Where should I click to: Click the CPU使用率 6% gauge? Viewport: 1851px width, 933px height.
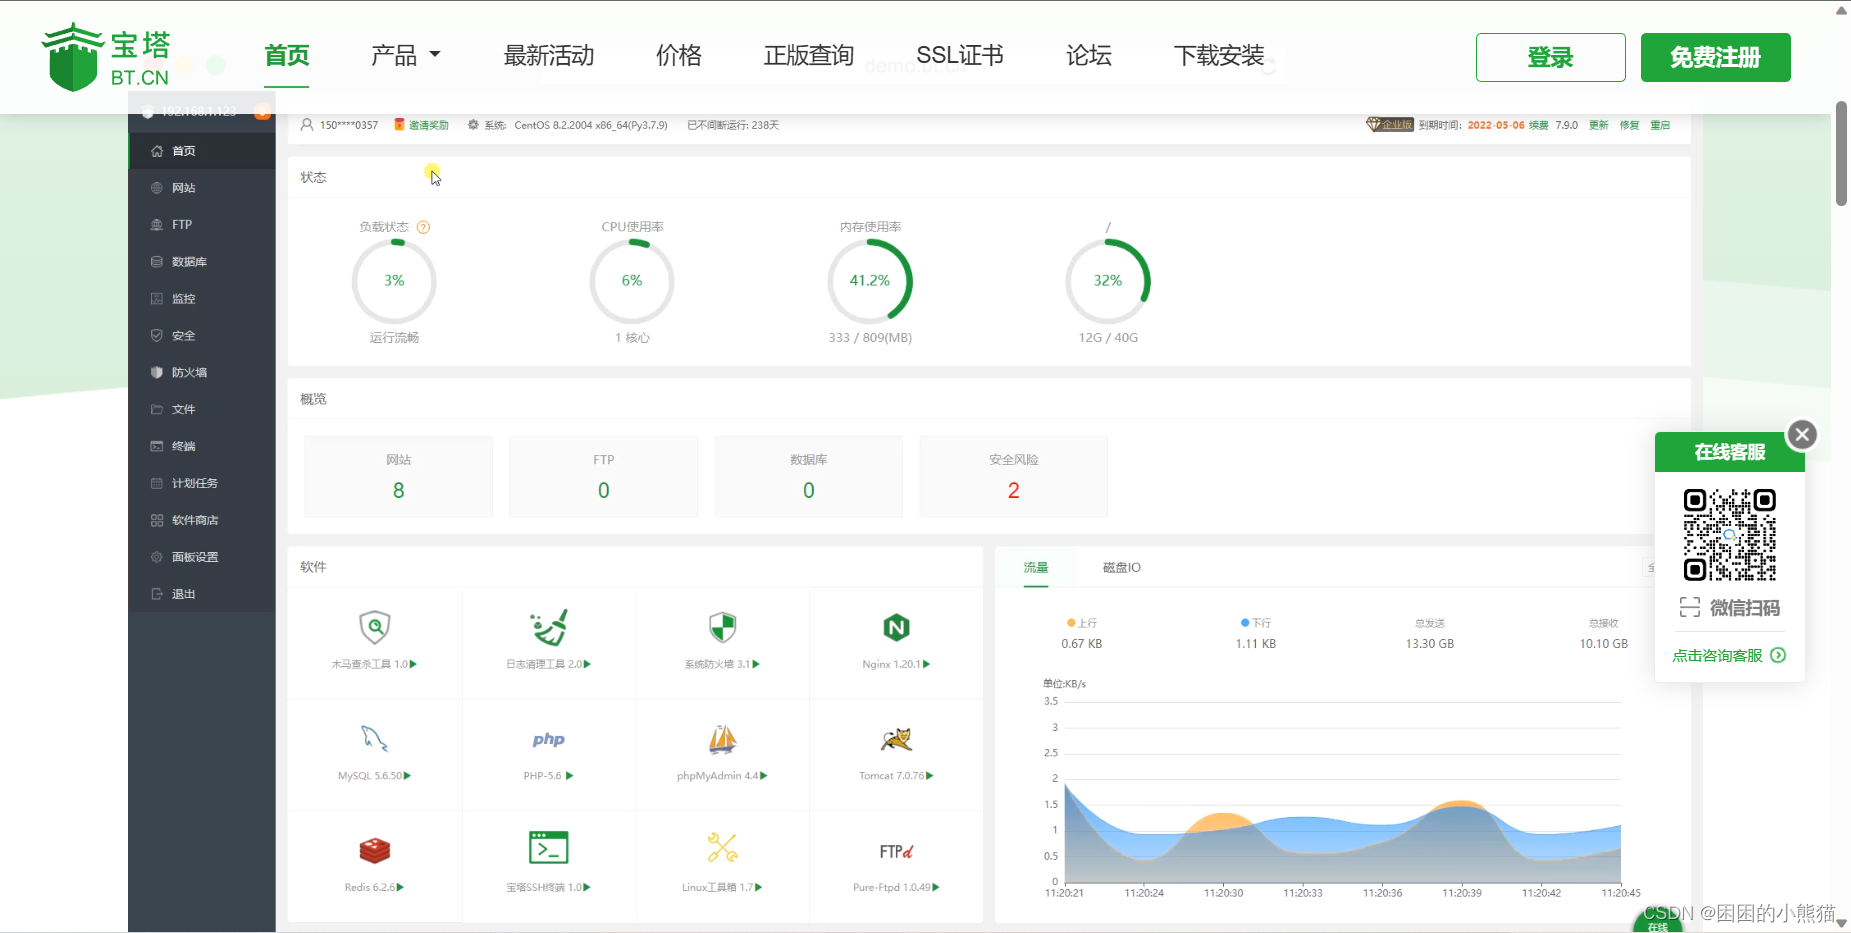[632, 281]
